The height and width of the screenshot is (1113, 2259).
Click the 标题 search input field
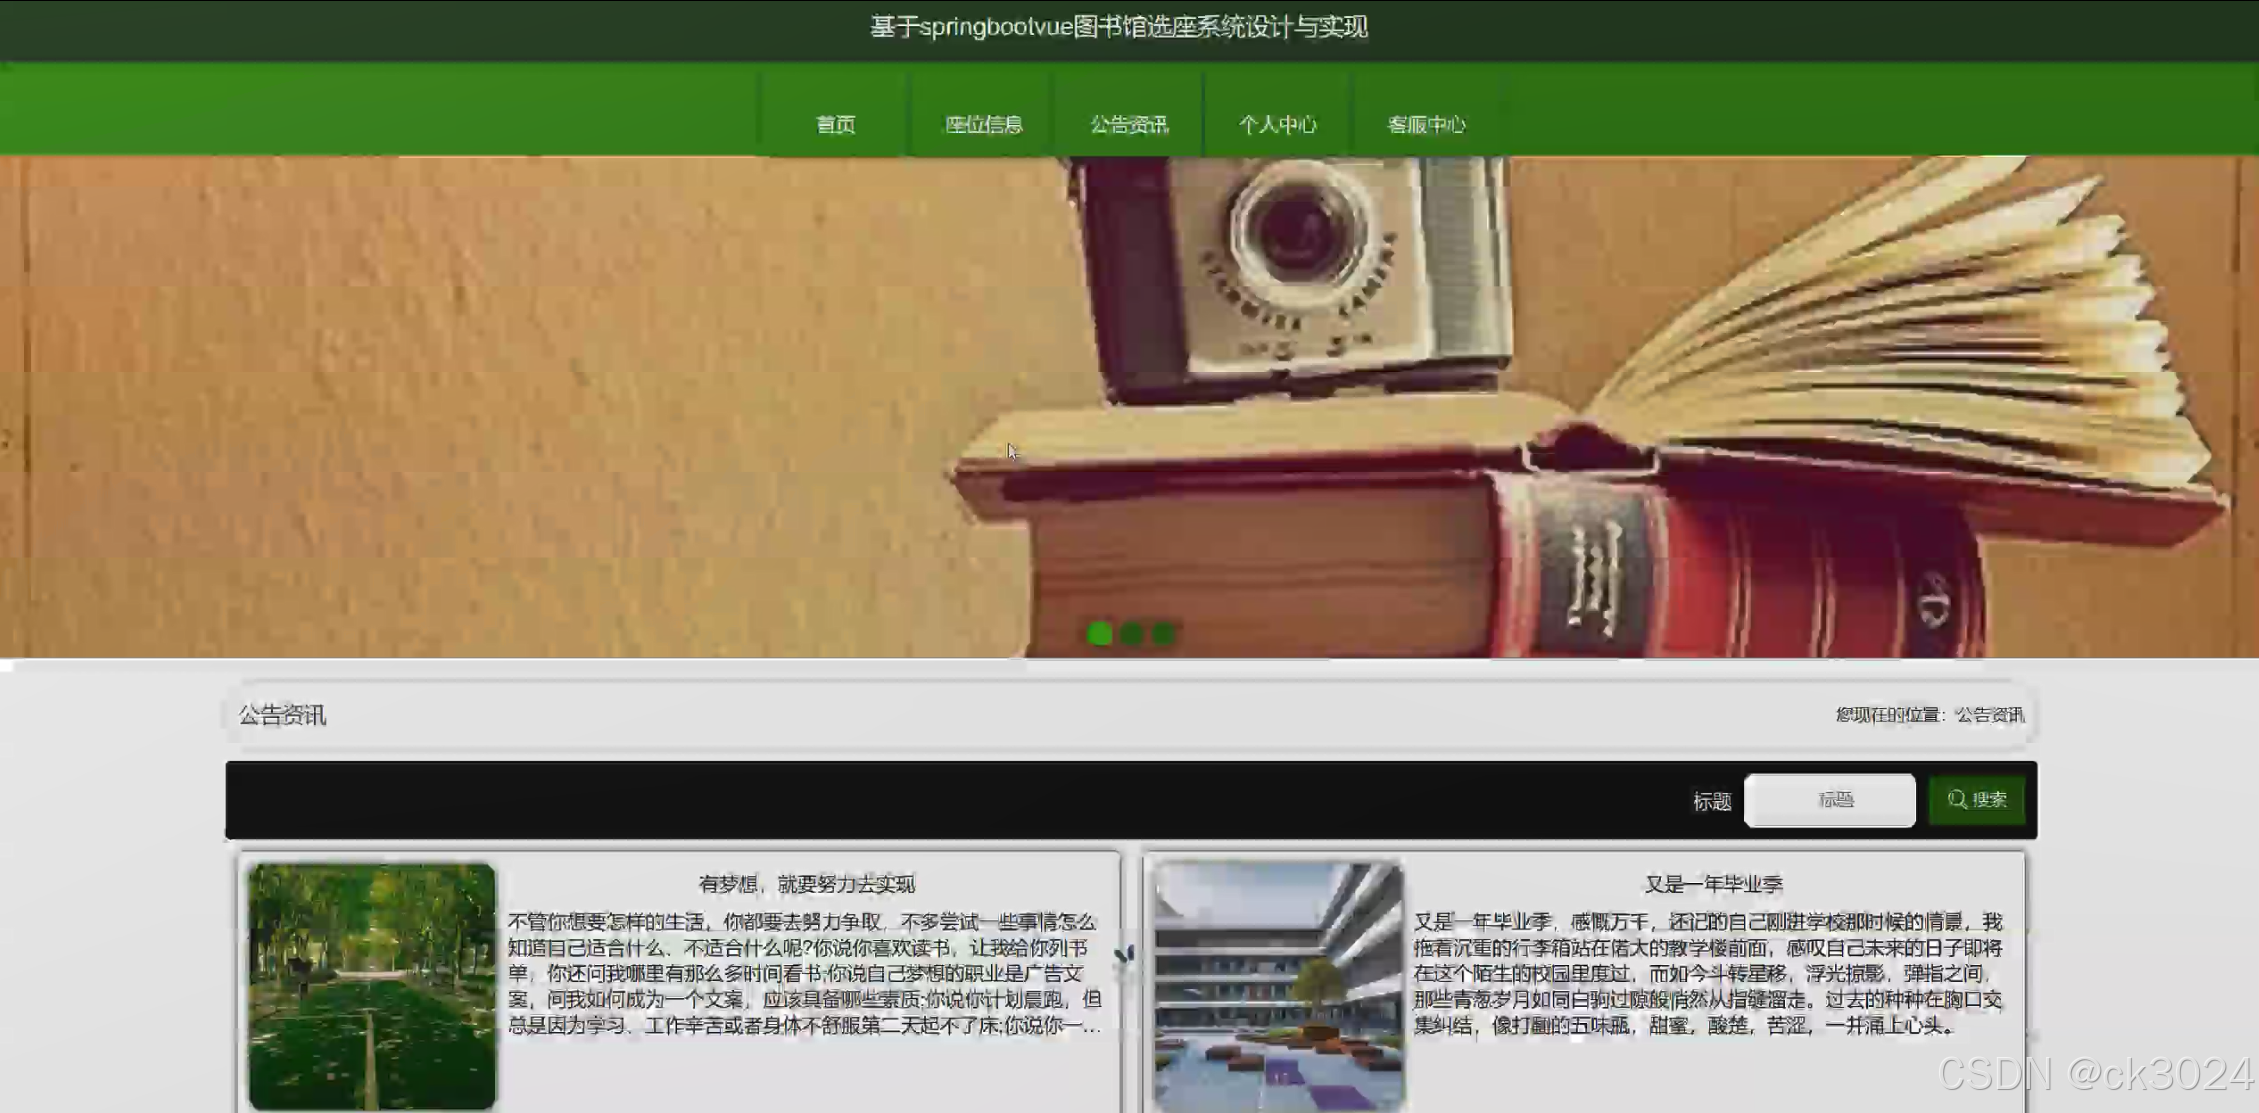pos(1829,799)
